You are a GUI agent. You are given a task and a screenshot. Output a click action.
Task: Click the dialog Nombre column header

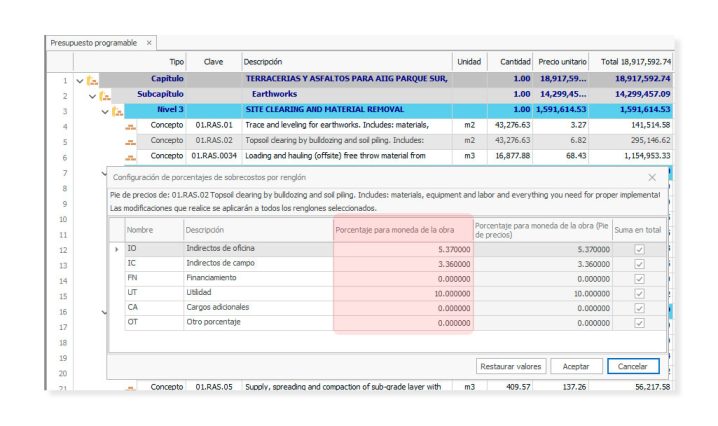pyautogui.click(x=153, y=230)
